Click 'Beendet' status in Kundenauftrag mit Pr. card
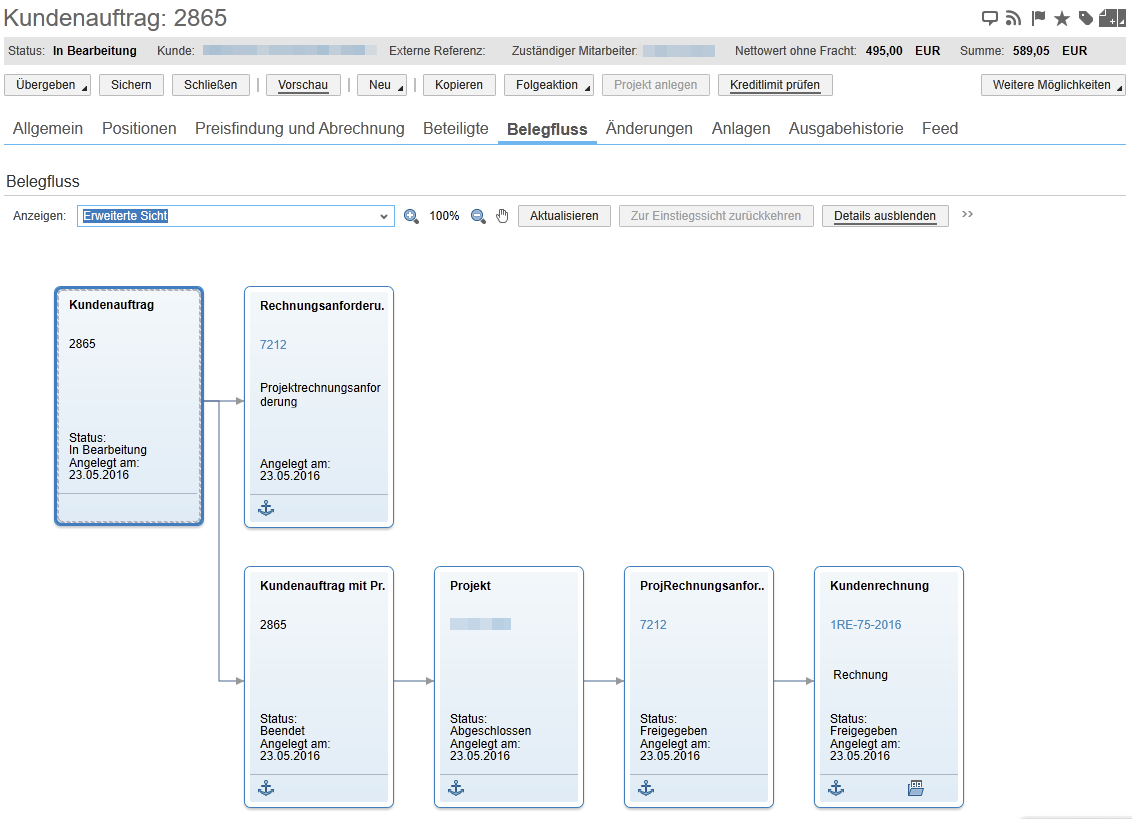The height and width of the screenshot is (819, 1132). (282, 731)
